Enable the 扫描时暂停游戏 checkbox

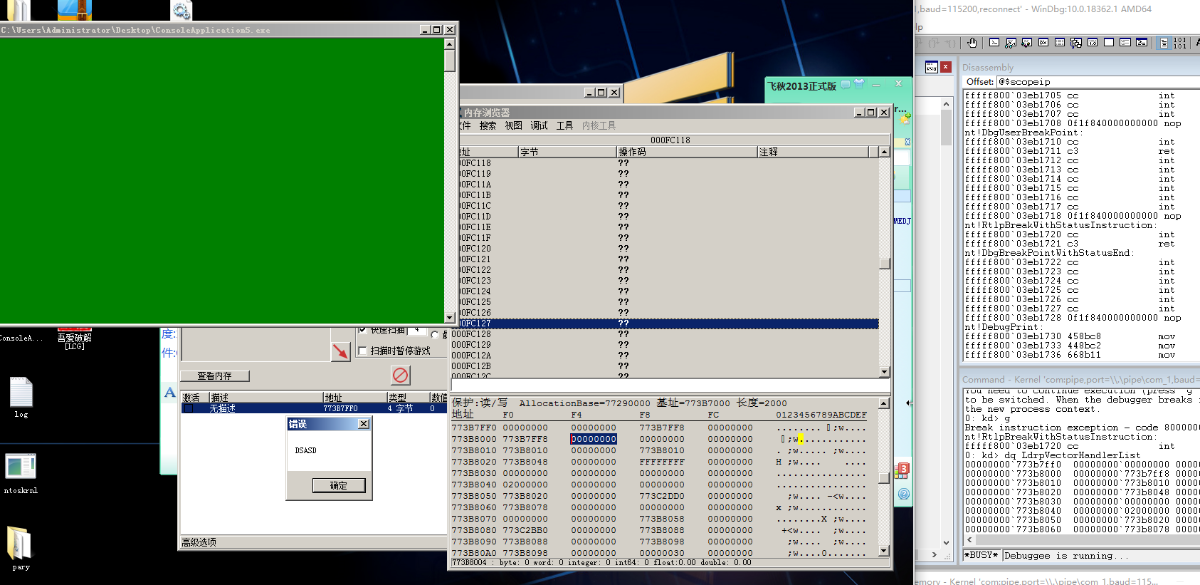pyautogui.click(x=362, y=350)
